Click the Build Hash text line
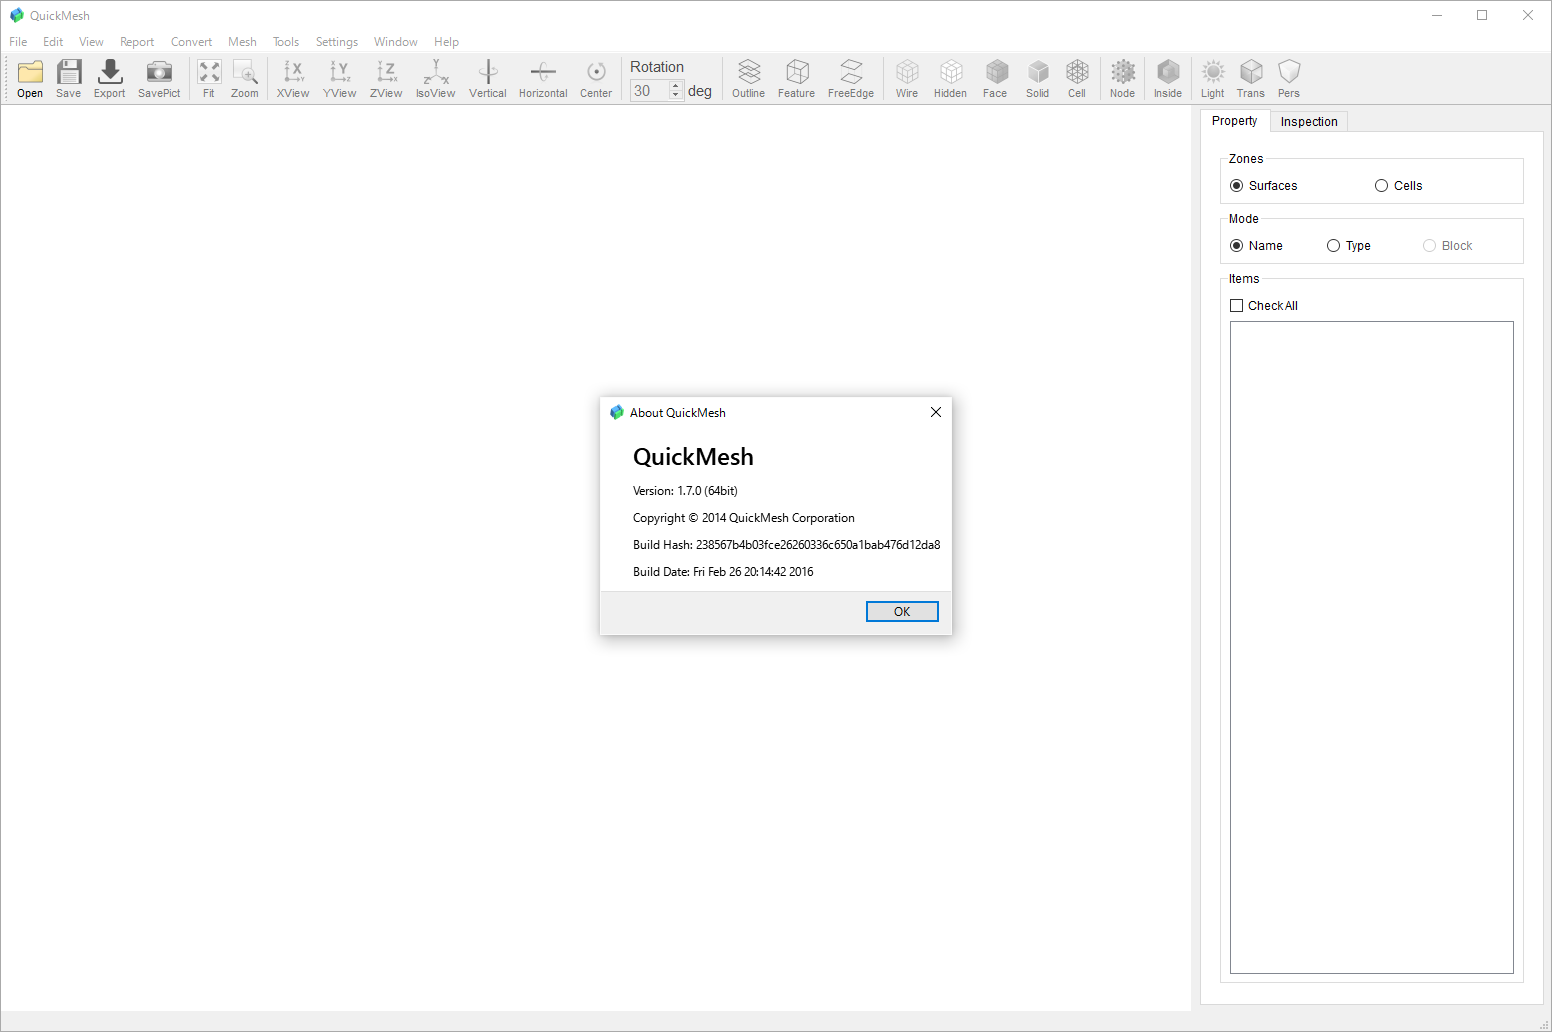 tap(786, 545)
